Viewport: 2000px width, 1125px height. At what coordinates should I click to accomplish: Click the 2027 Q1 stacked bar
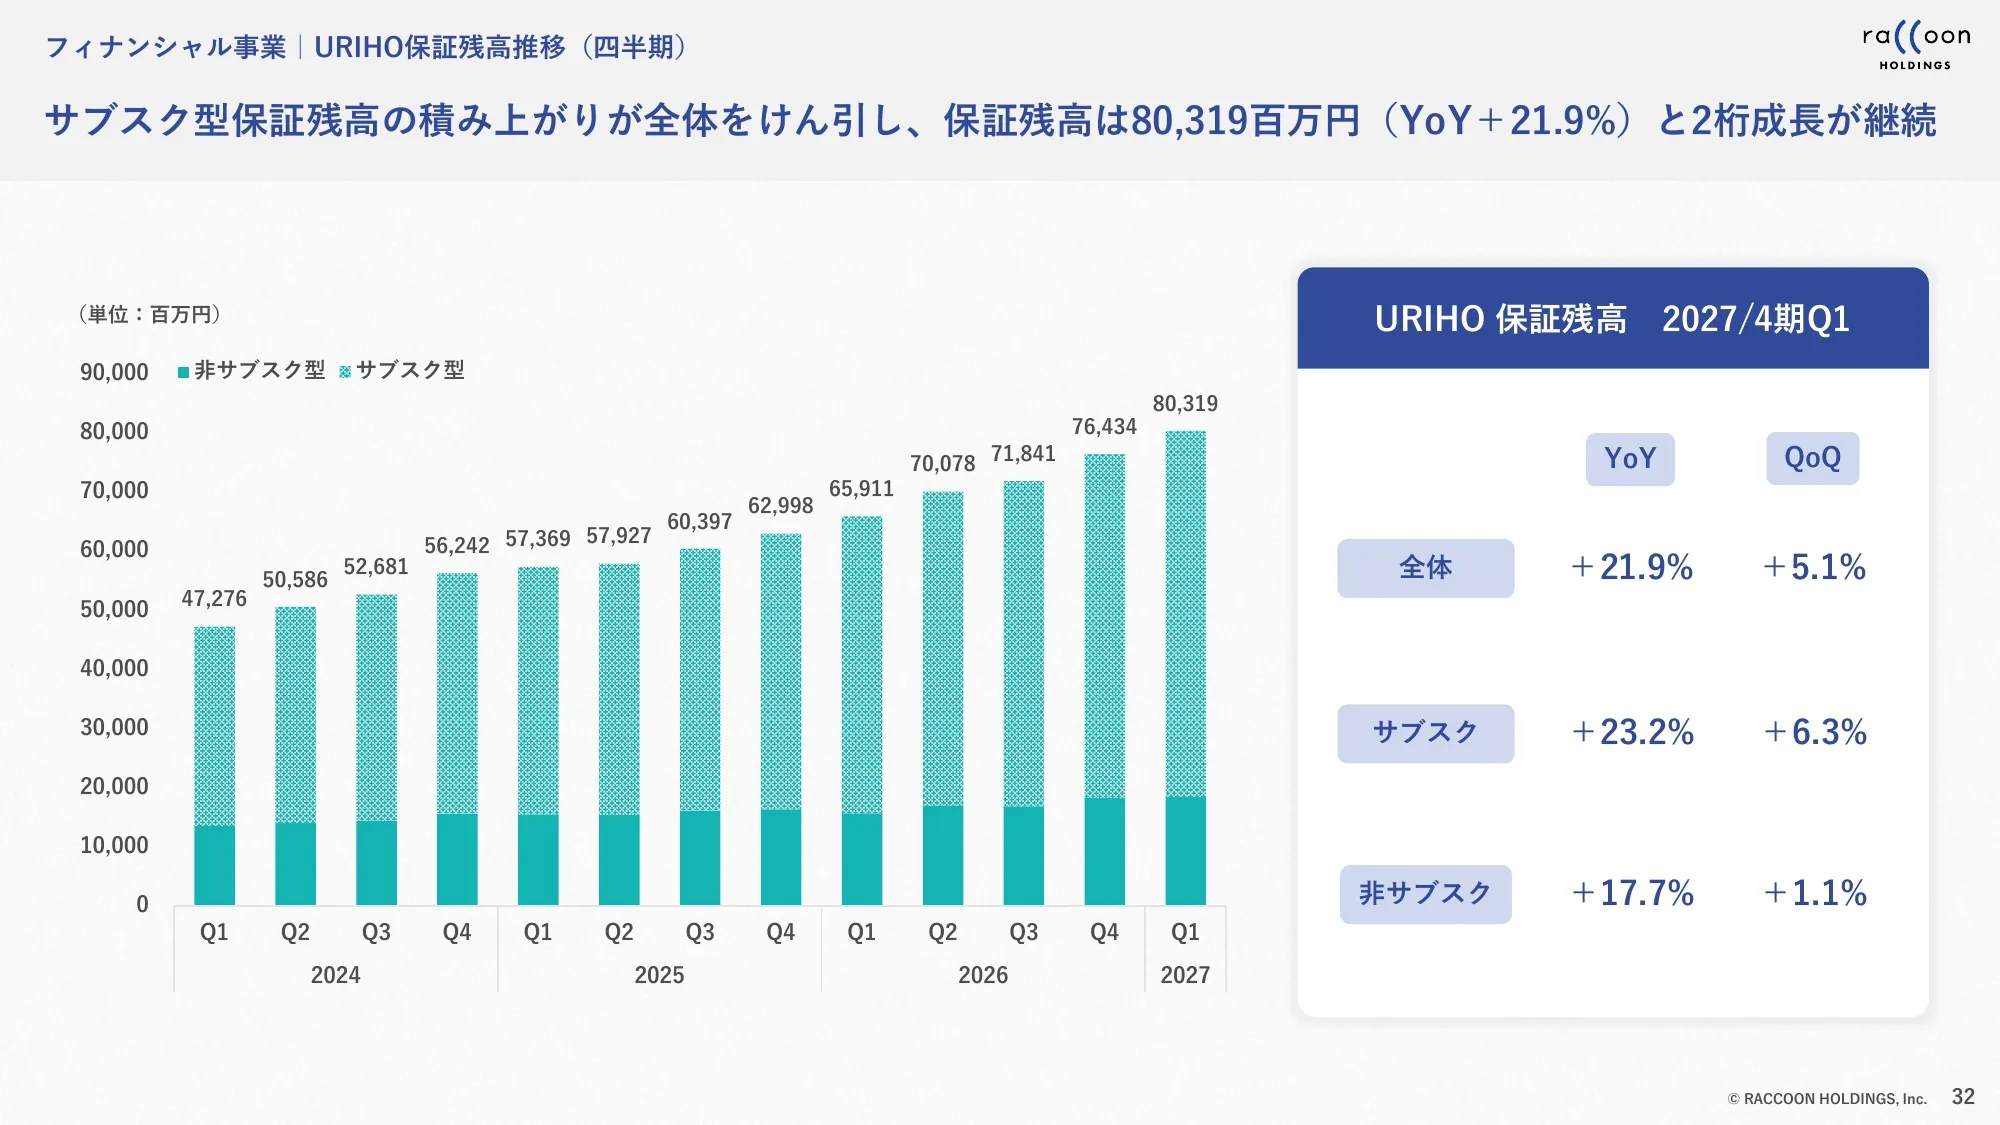pos(1185,668)
